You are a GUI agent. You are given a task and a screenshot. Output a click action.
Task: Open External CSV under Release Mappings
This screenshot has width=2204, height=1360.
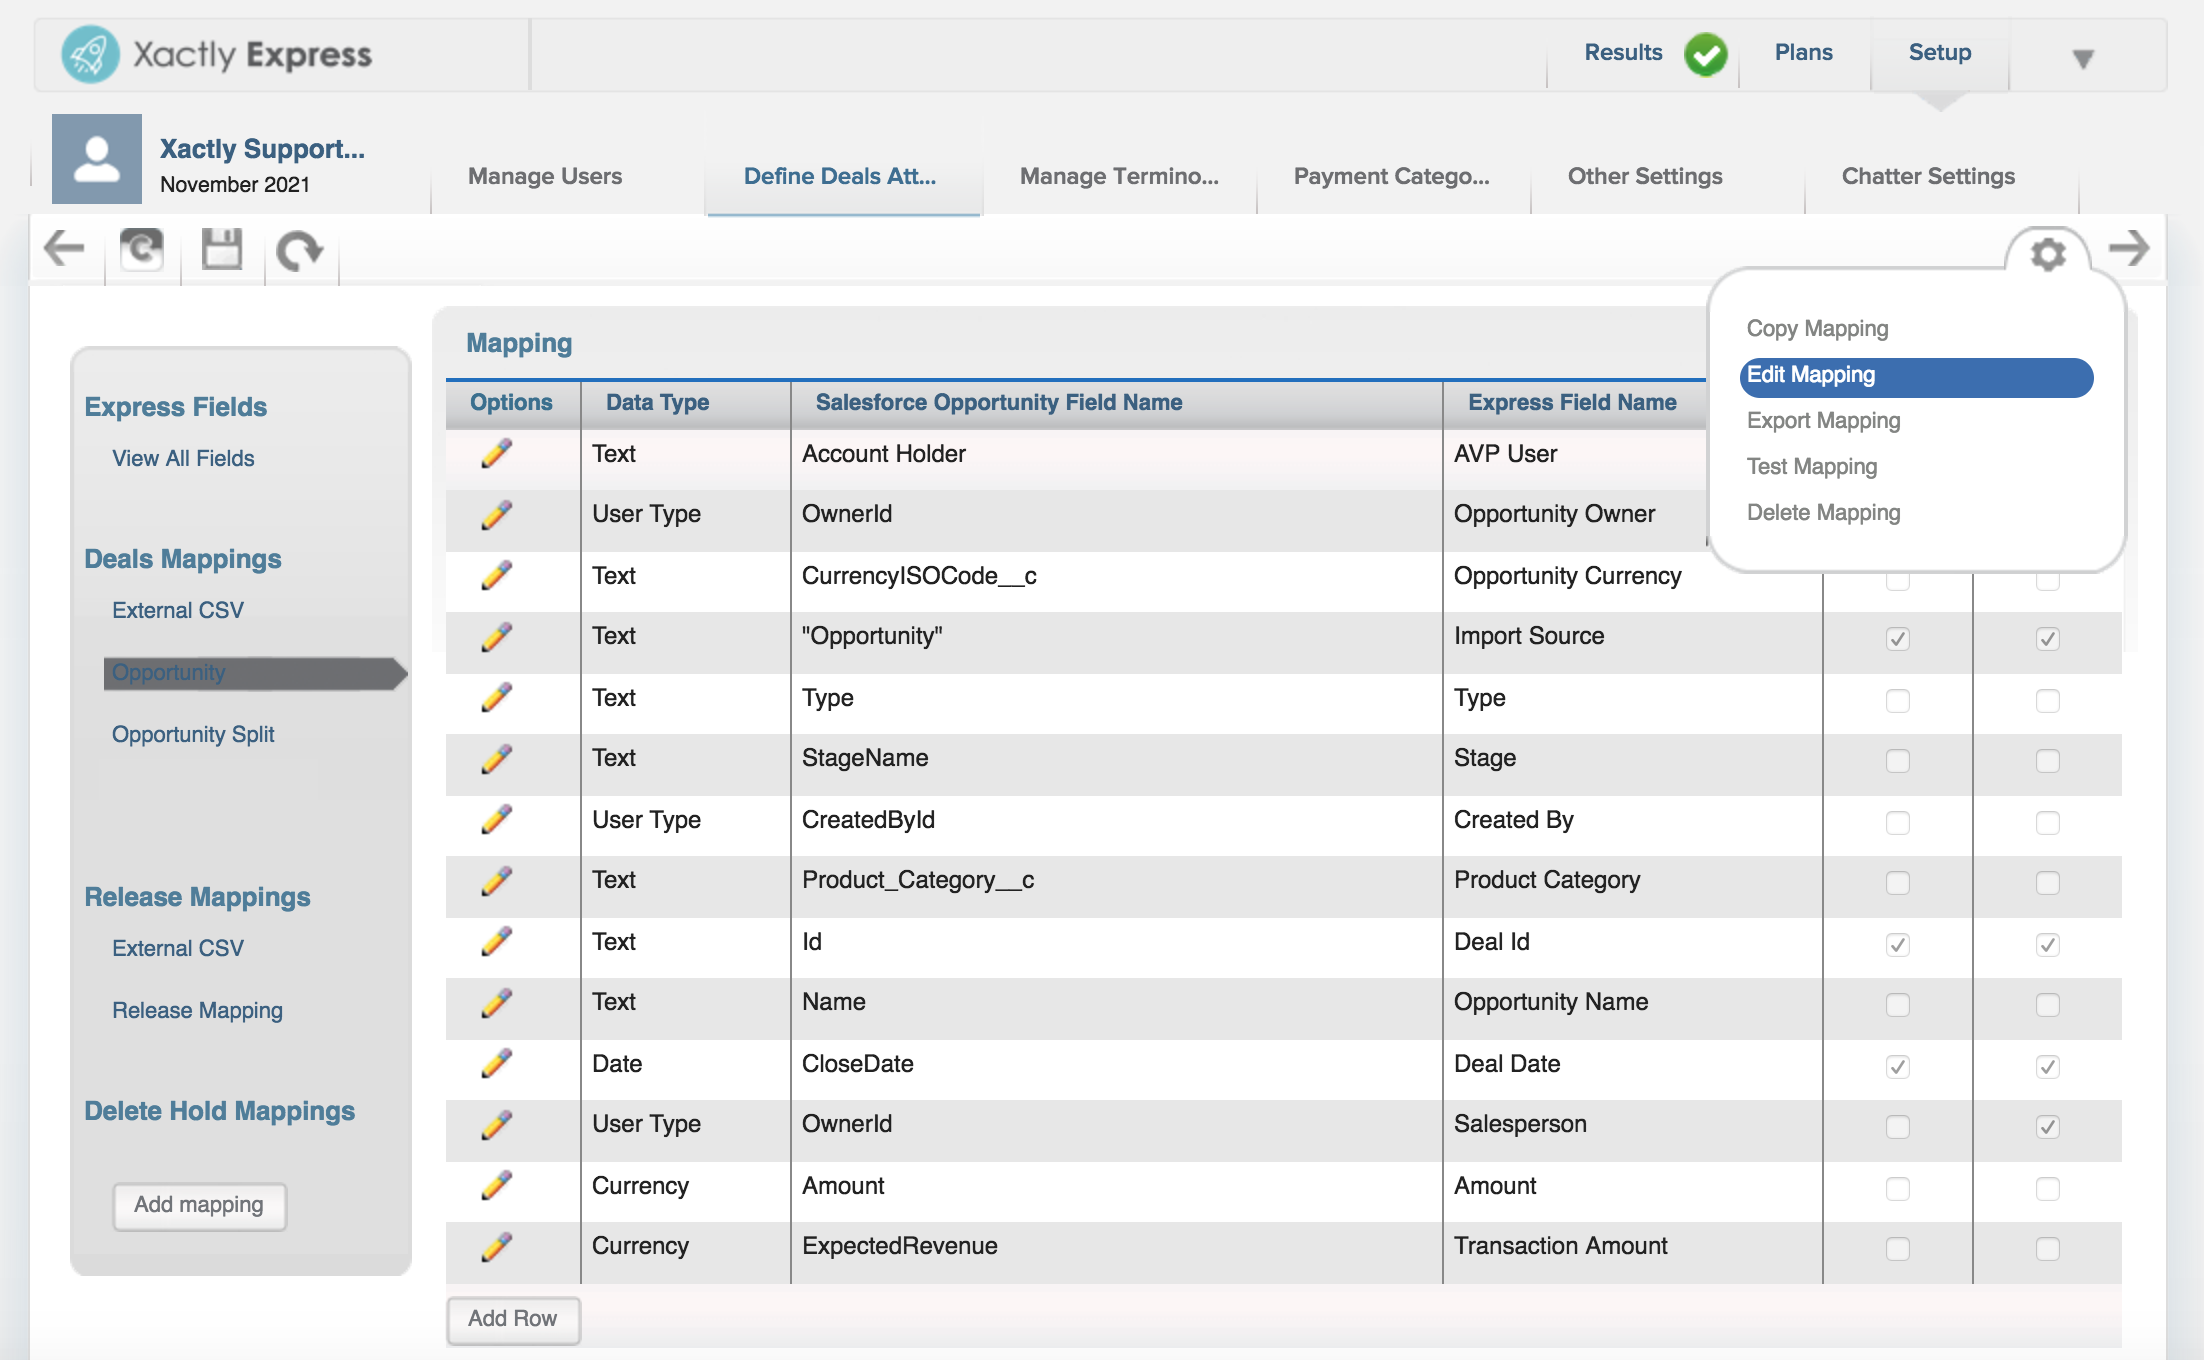[x=178, y=948]
